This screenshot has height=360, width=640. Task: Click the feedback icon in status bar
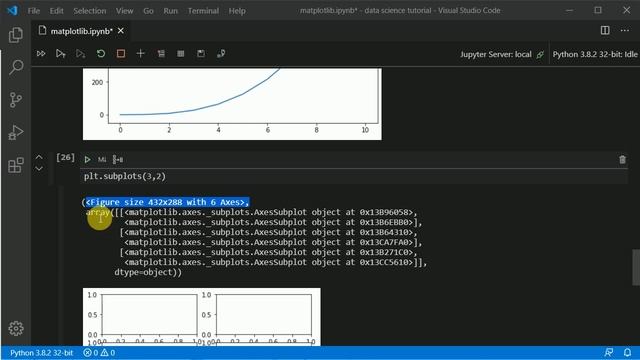point(609,352)
